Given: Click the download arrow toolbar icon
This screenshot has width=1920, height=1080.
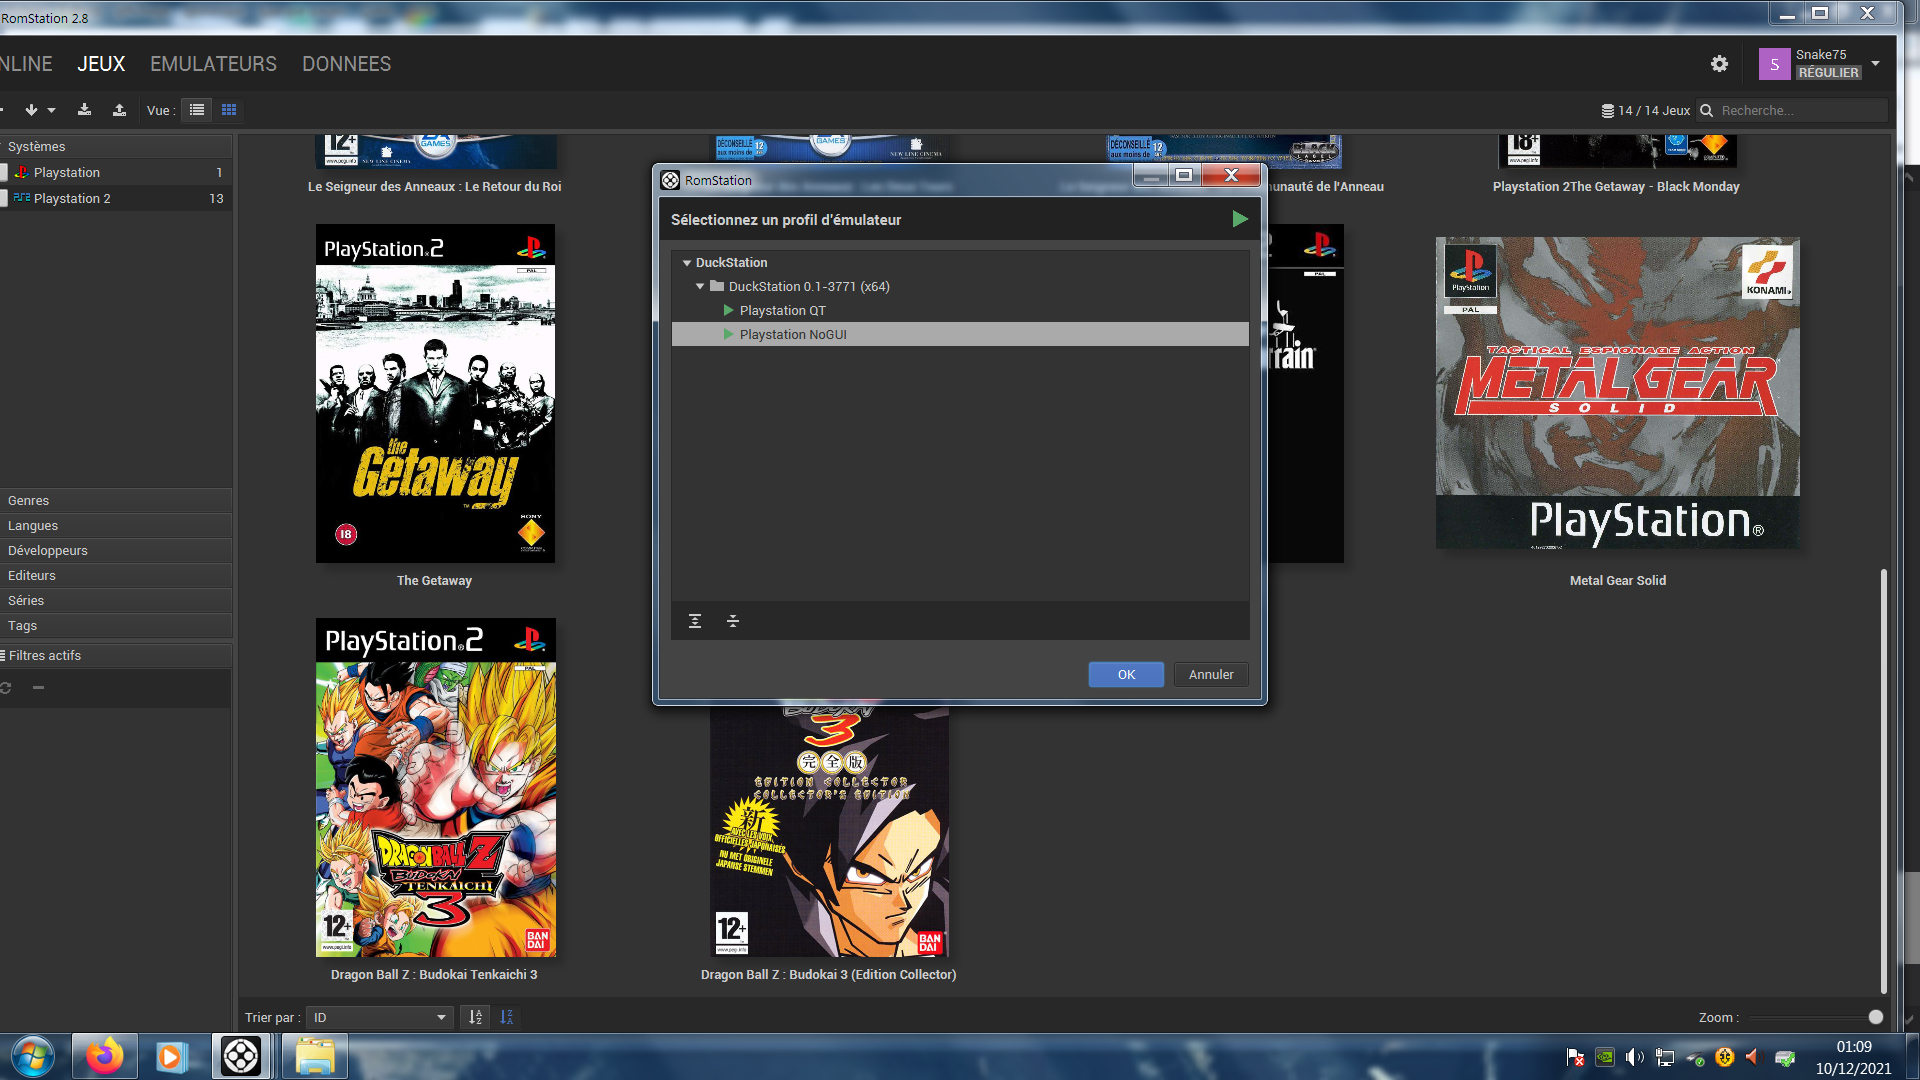Looking at the screenshot, I should pyautogui.click(x=31, y=110).
